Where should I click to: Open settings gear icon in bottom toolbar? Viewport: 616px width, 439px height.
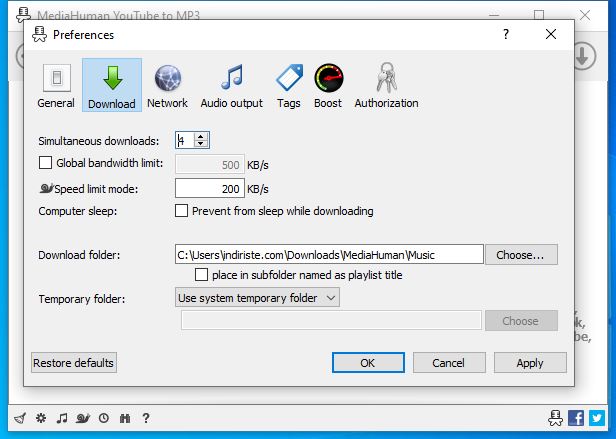tap(41, 418)
